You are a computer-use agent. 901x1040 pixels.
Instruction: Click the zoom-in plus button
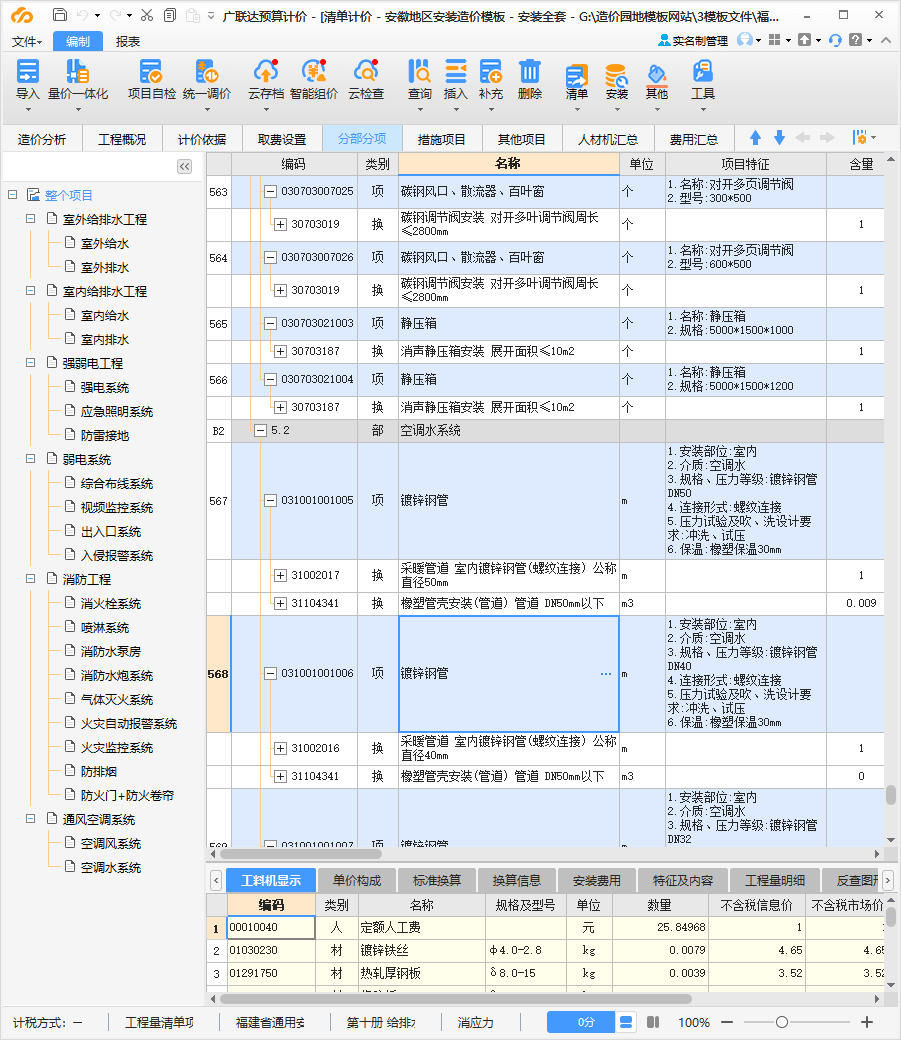point(867,1022)
